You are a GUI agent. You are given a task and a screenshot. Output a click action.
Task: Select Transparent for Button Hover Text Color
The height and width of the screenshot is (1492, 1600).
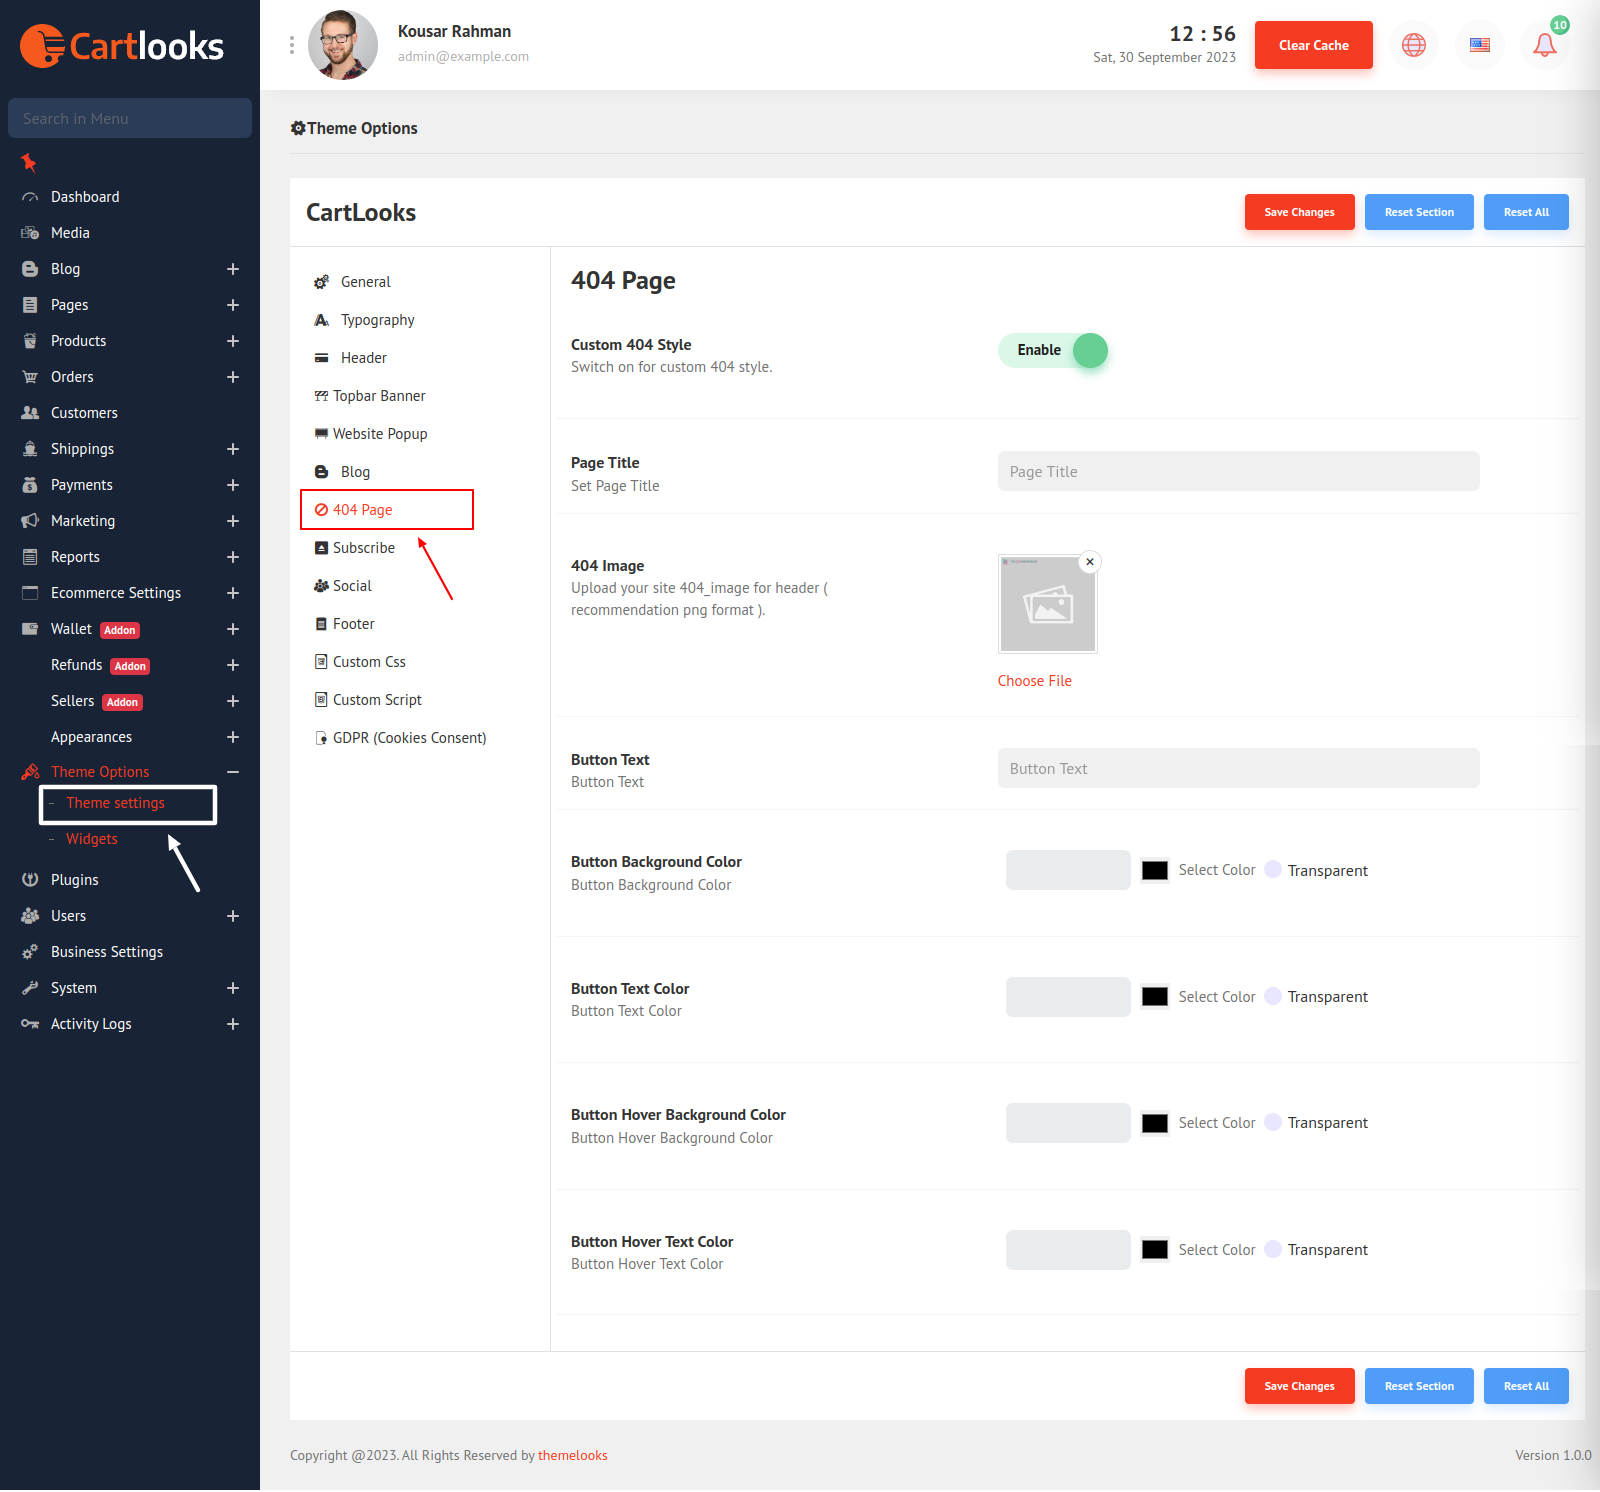[x=1273, y=1249]
